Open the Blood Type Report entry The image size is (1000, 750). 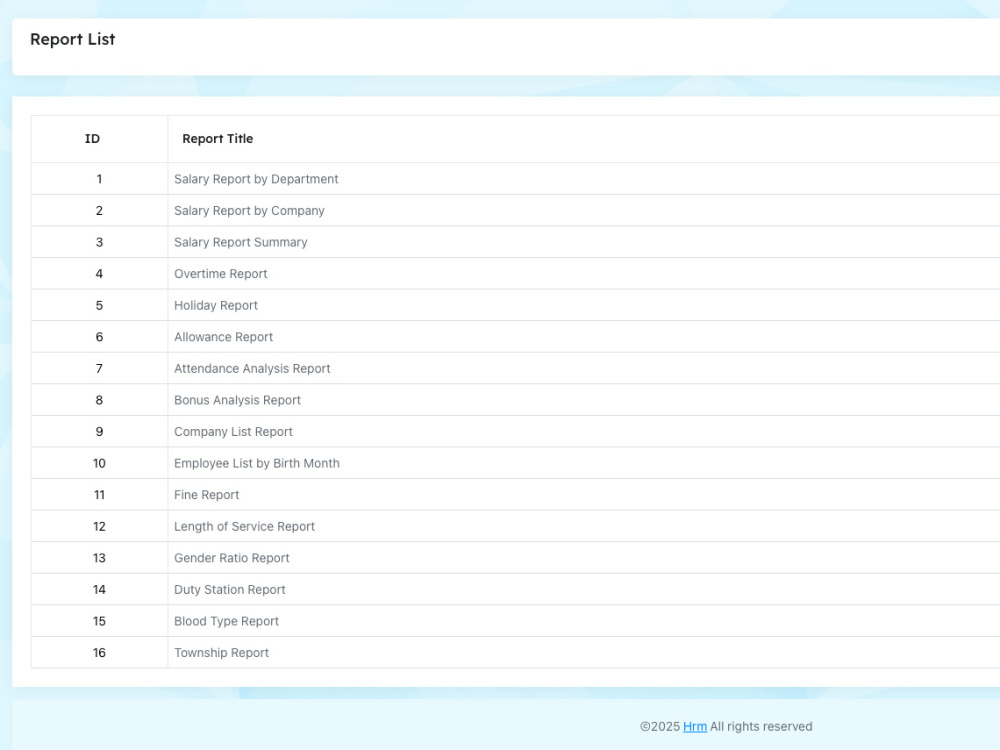226,621
